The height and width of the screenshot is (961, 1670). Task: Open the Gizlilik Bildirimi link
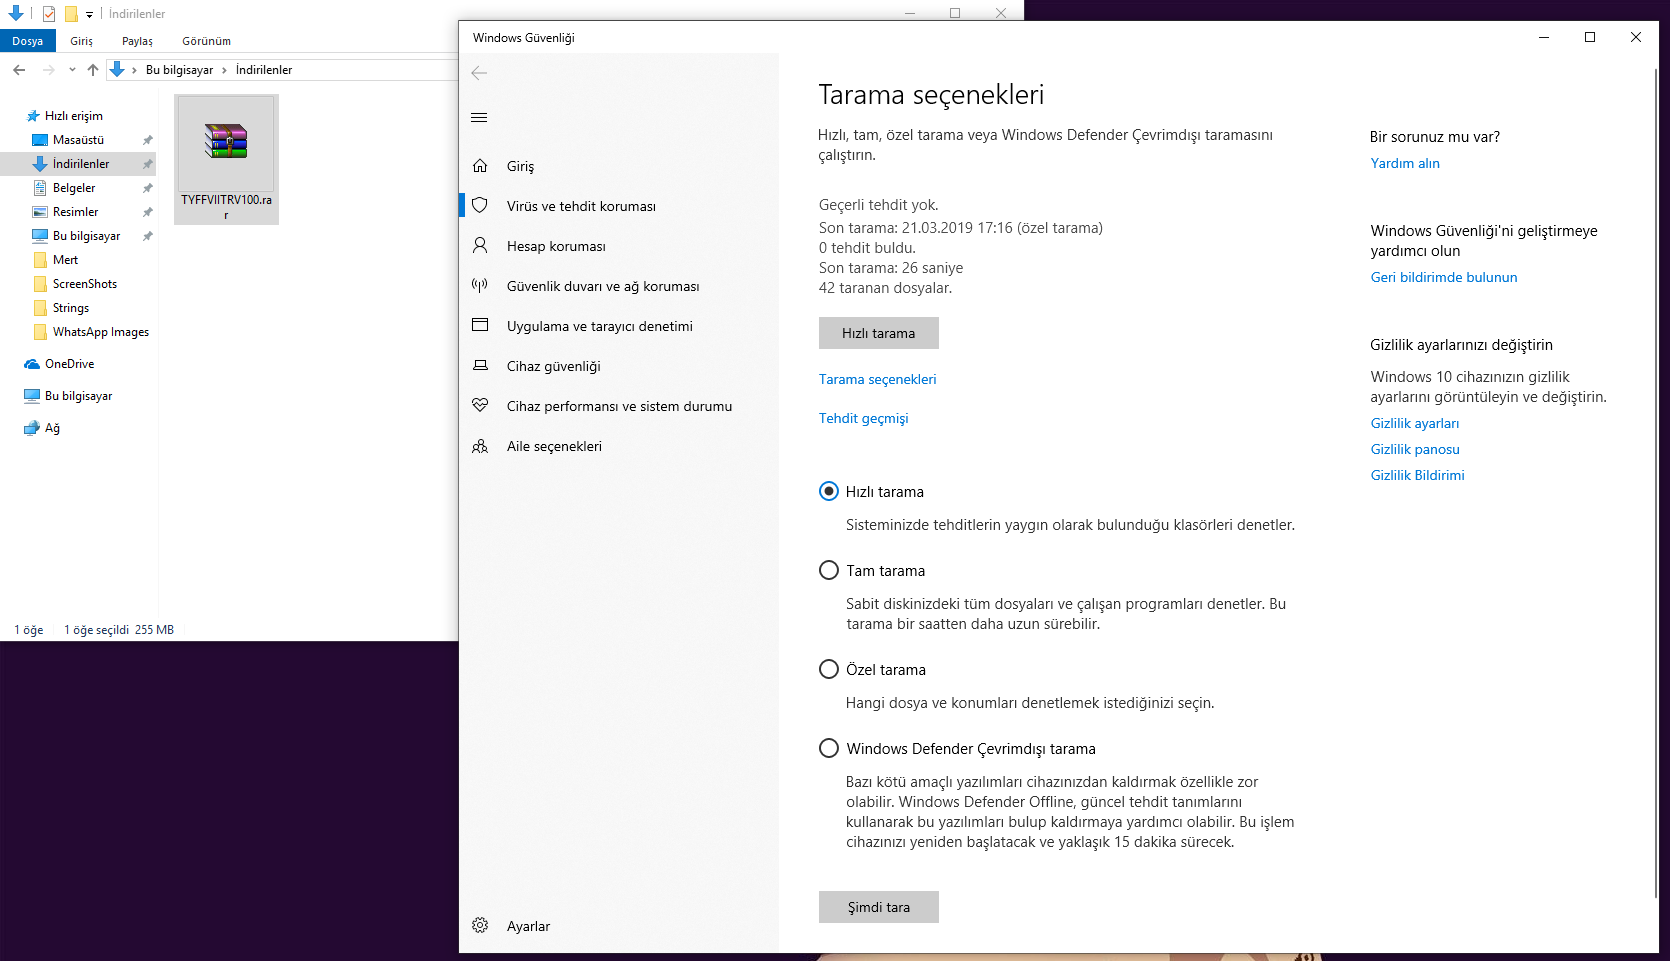click(x=1418, y=475)
